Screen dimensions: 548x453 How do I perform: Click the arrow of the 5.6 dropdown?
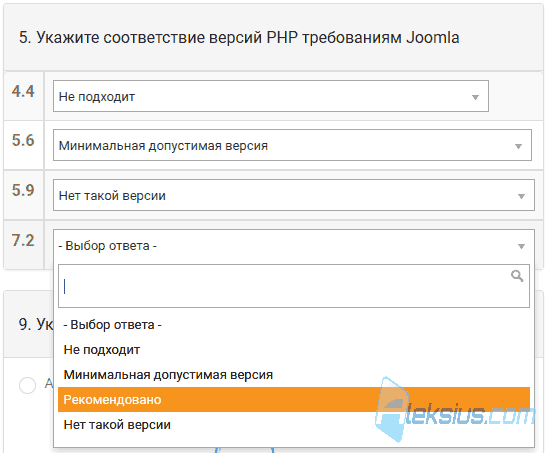[x=518, y=146]
